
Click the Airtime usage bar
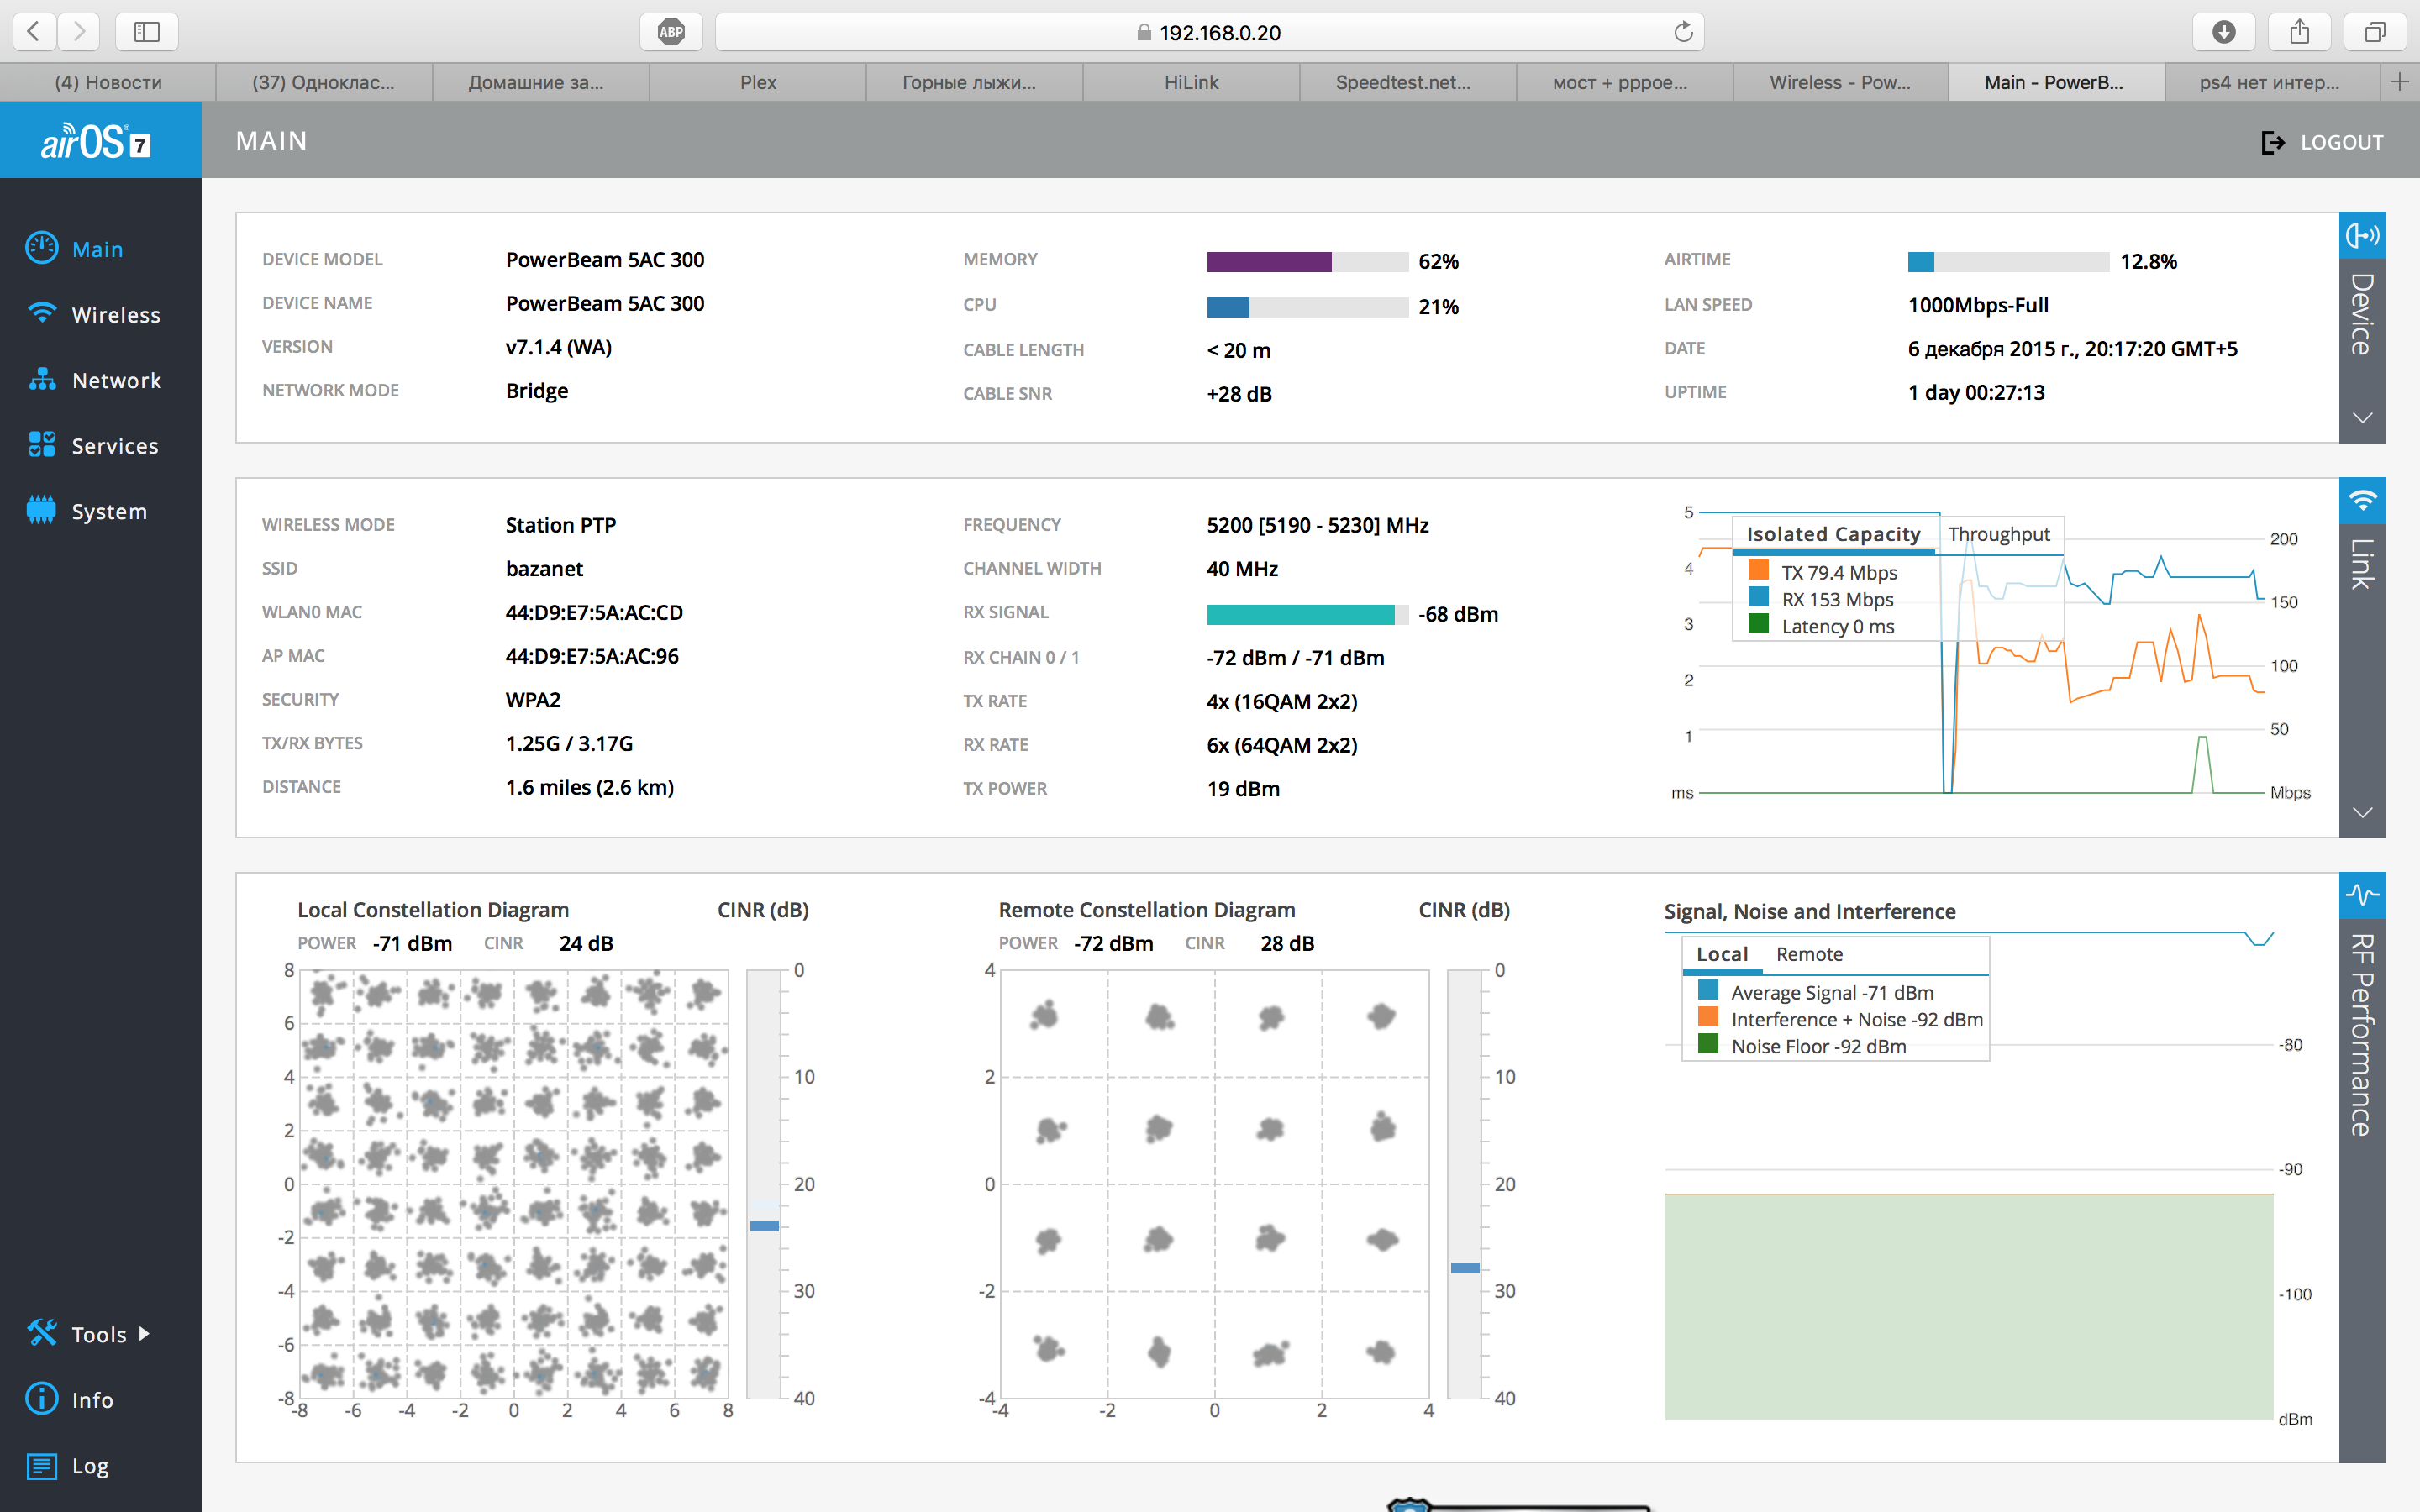click(x=2008, y=262)
